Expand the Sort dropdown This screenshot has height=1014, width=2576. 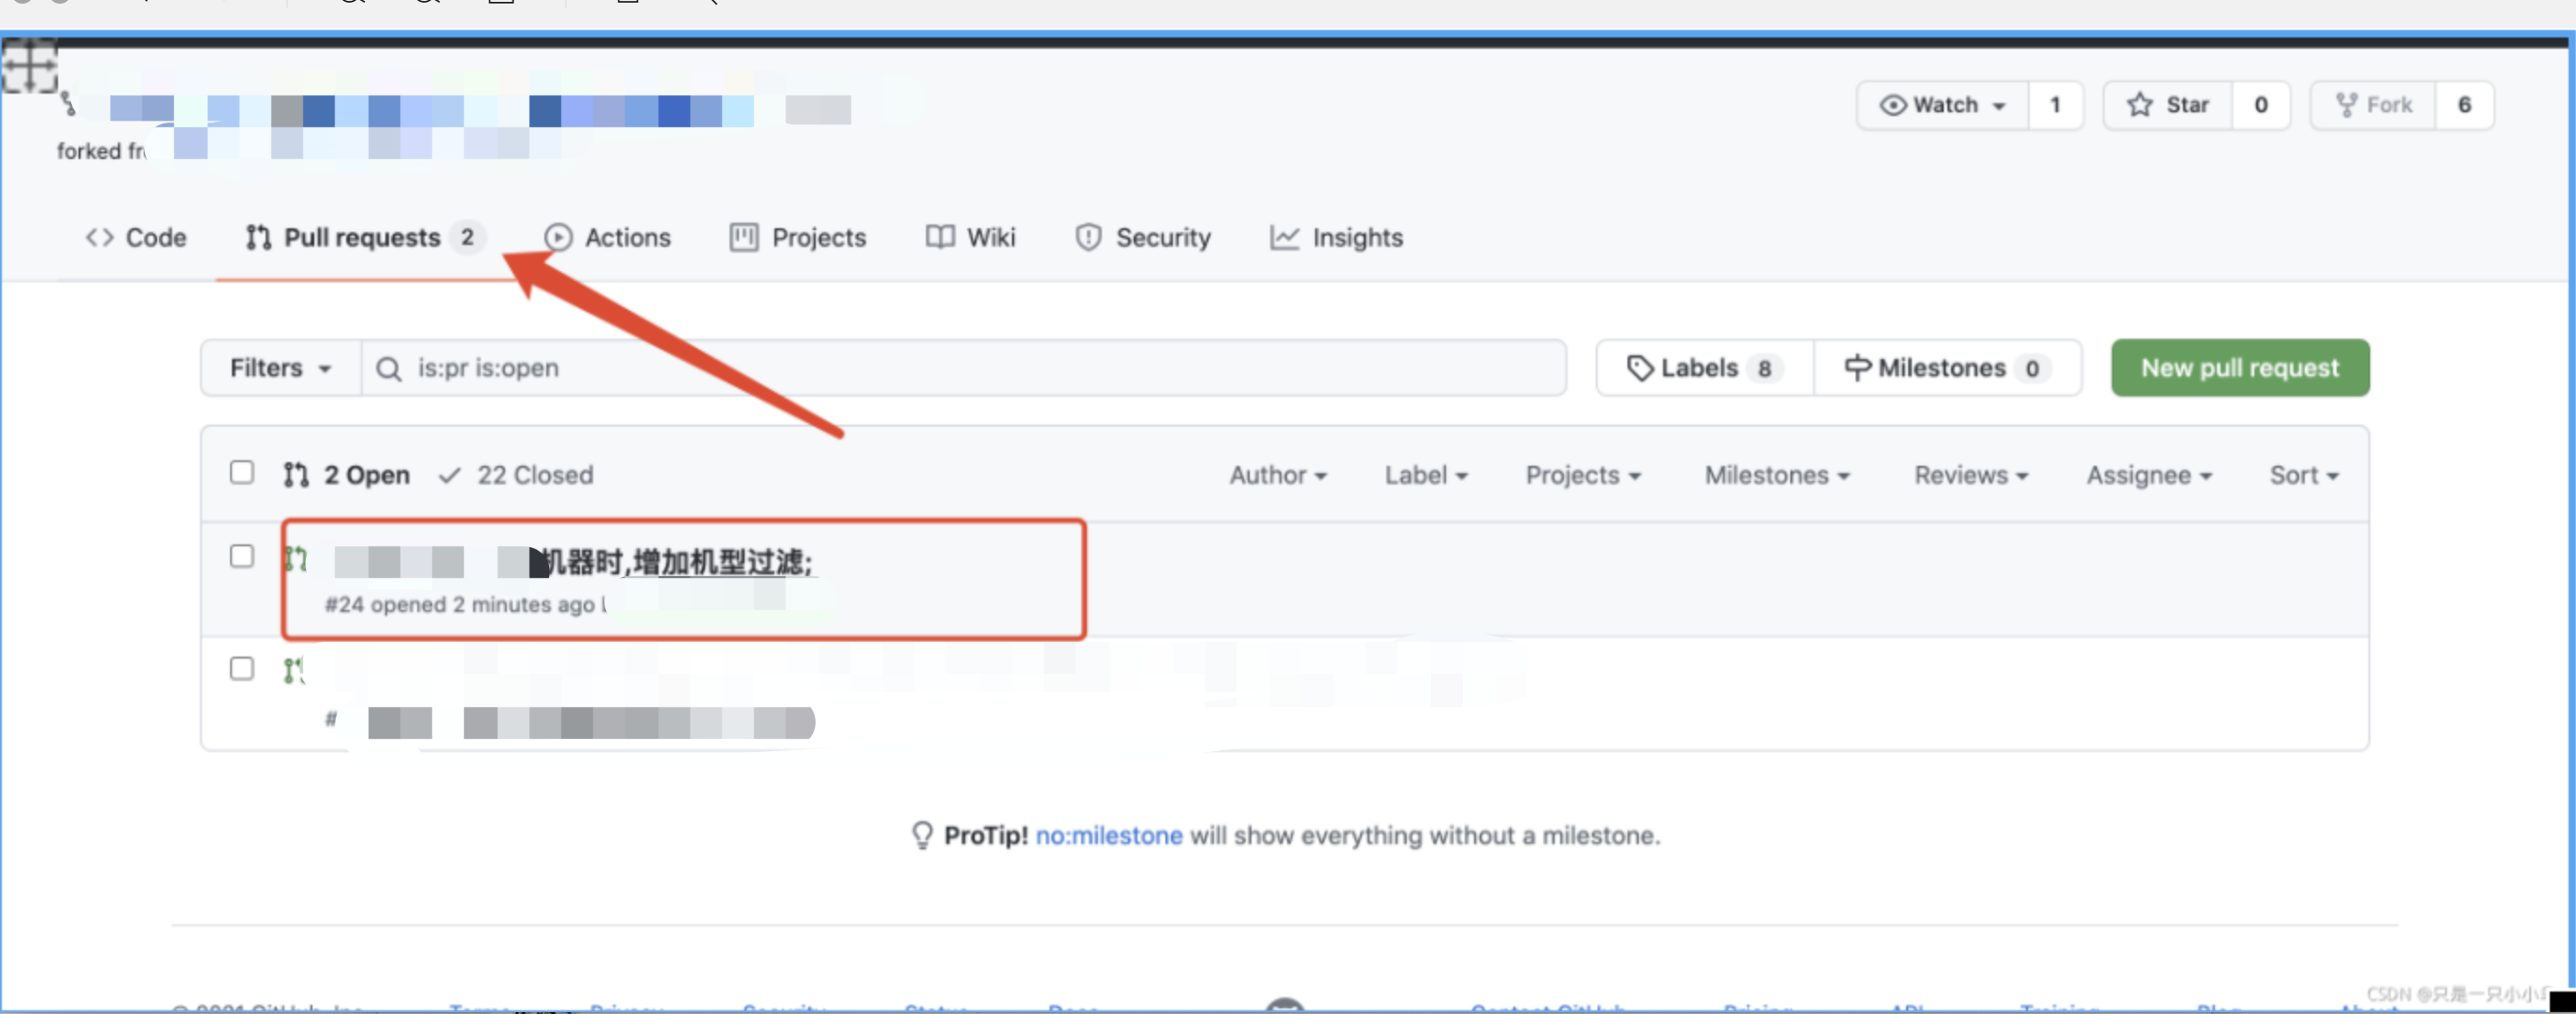[2302, 475]
